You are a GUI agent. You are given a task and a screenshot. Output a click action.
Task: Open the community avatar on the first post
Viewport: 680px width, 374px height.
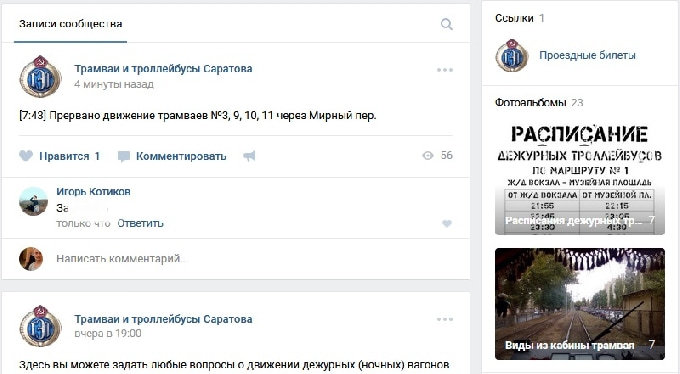click(x=40, y=76)
